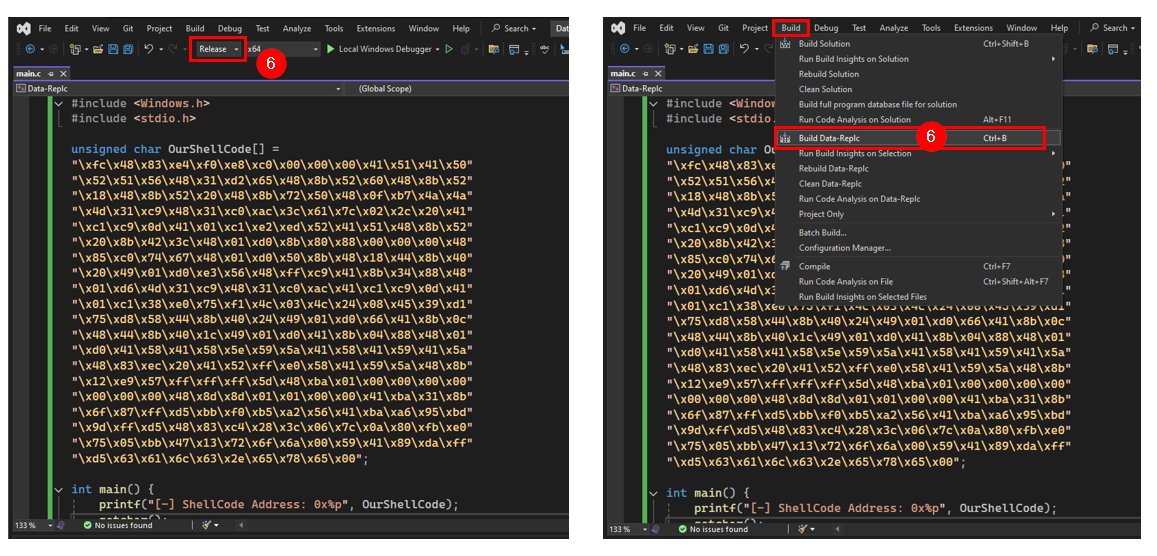Screen dimensions: 1157x556
Task: Click Clean Solution menu entry
Action: tap(919, 89)
